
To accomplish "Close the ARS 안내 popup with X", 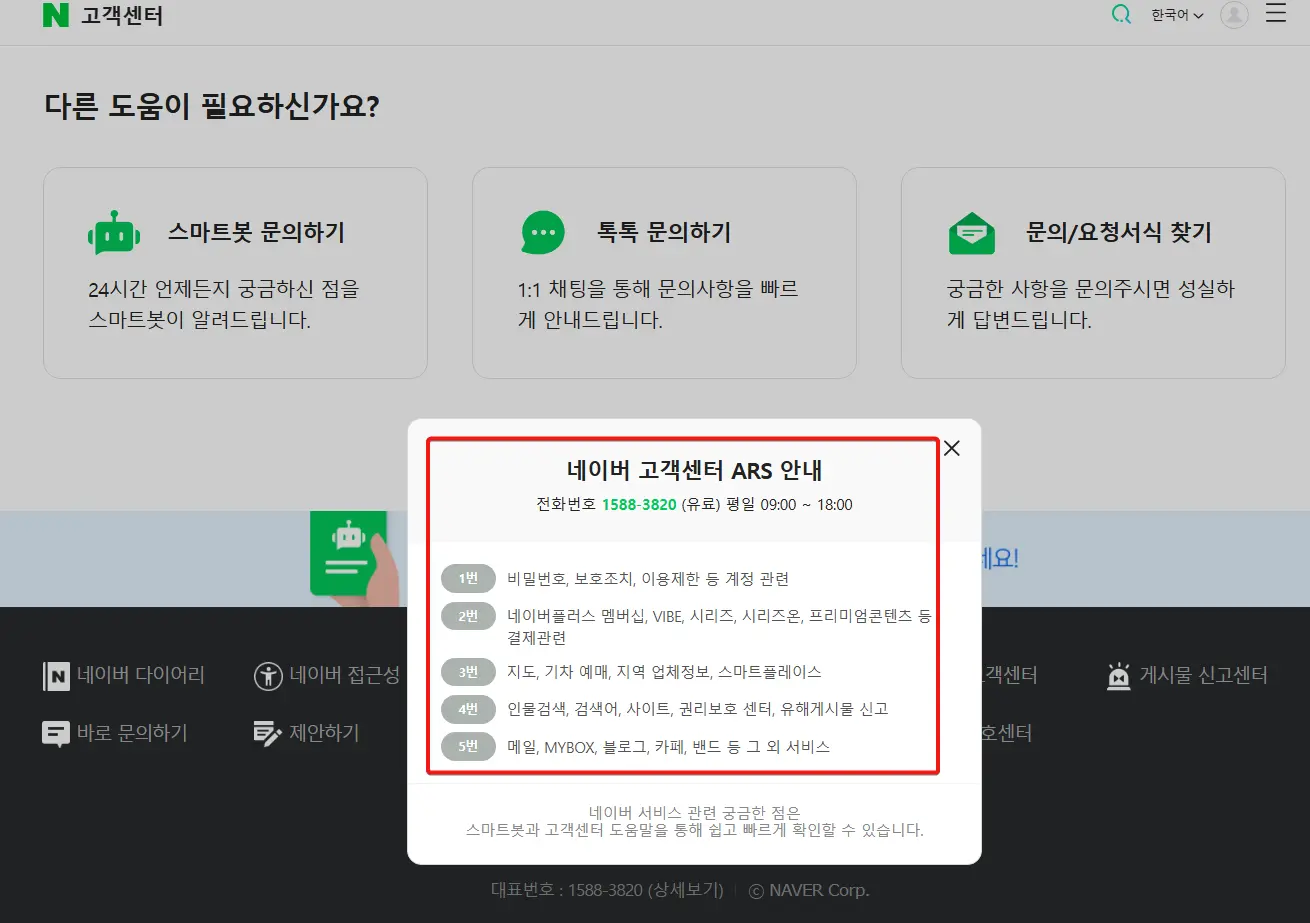I will click(x=952, y=448).
